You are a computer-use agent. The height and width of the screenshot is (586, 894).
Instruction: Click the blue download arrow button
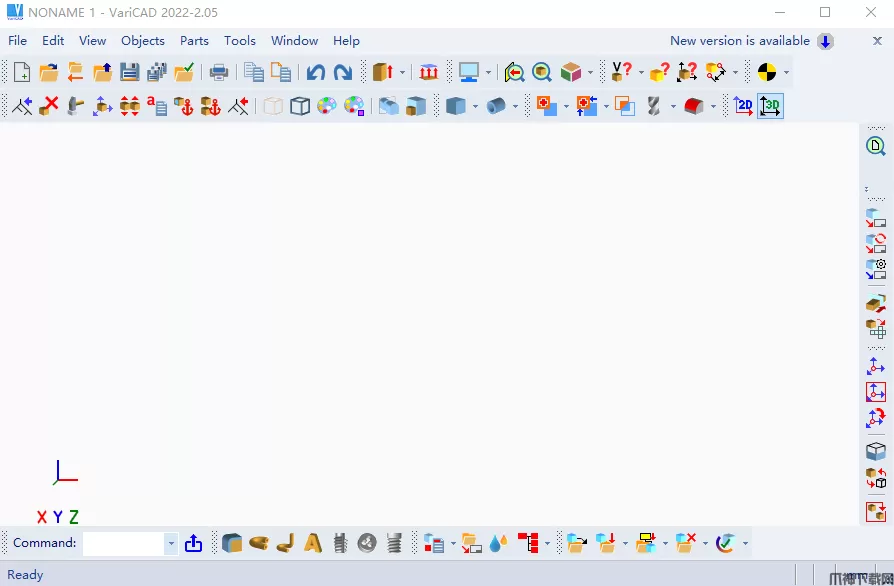(x=825, y=41)
